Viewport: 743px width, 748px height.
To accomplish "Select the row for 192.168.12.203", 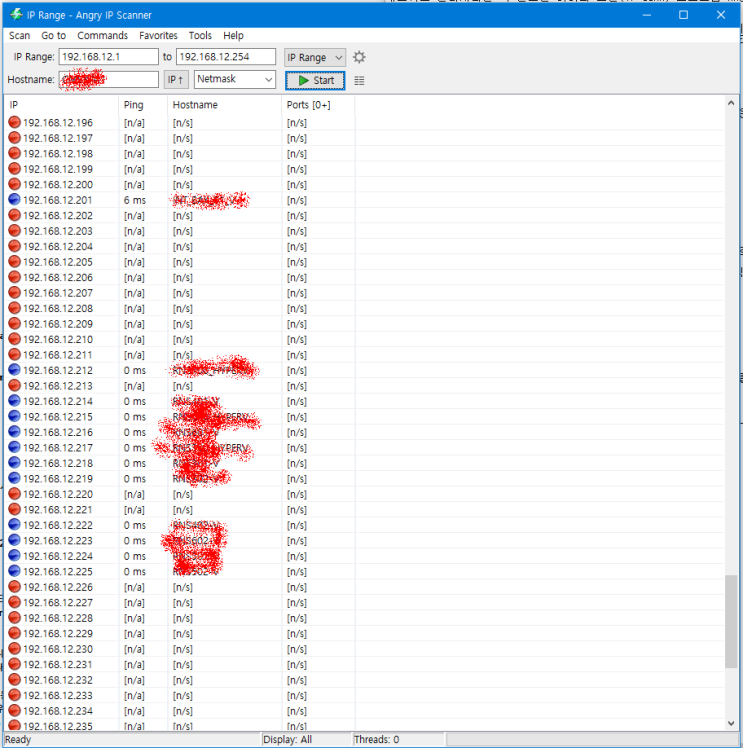I will 364,231.
